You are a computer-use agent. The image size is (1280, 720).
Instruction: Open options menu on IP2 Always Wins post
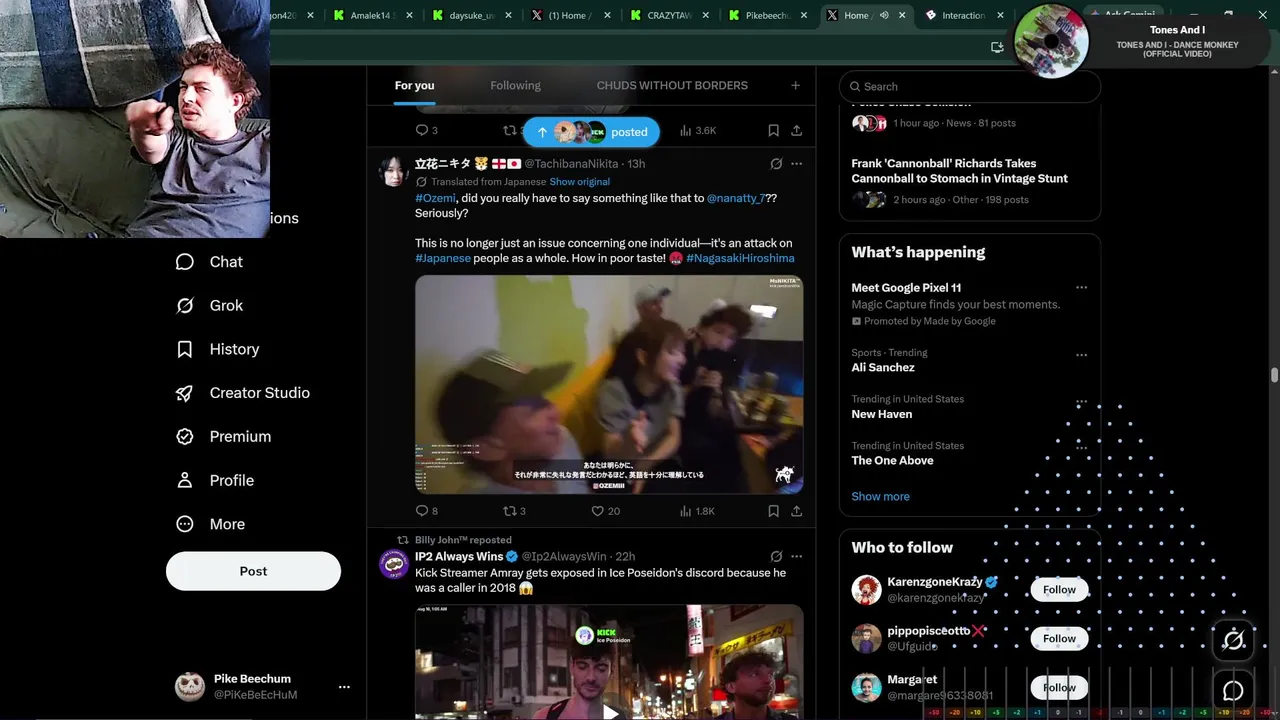click(x=796, y=556)
